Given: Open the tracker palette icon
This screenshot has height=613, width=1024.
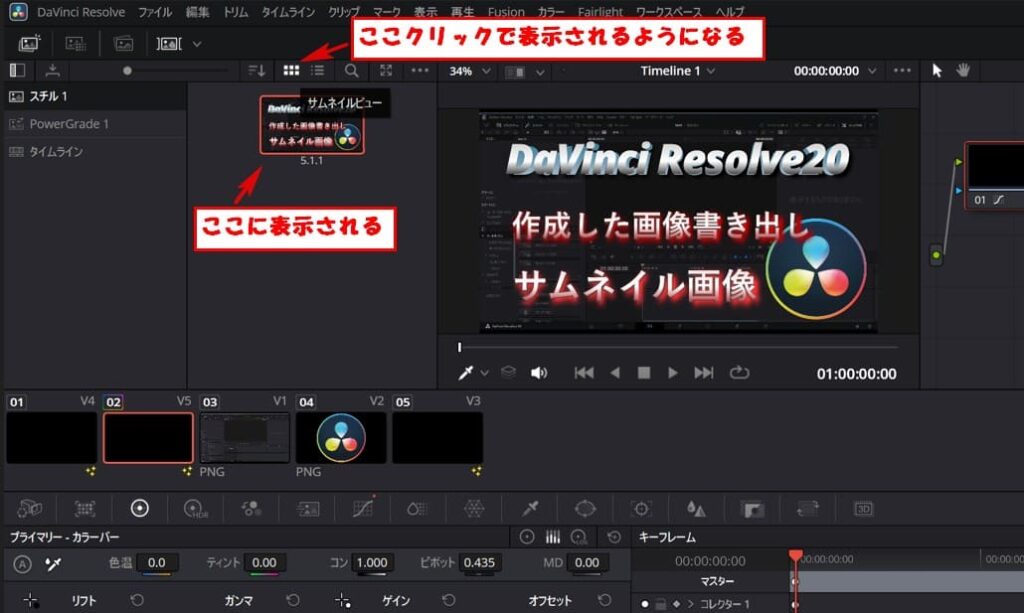Looking at the screenshot, I should tap(641, 509).
